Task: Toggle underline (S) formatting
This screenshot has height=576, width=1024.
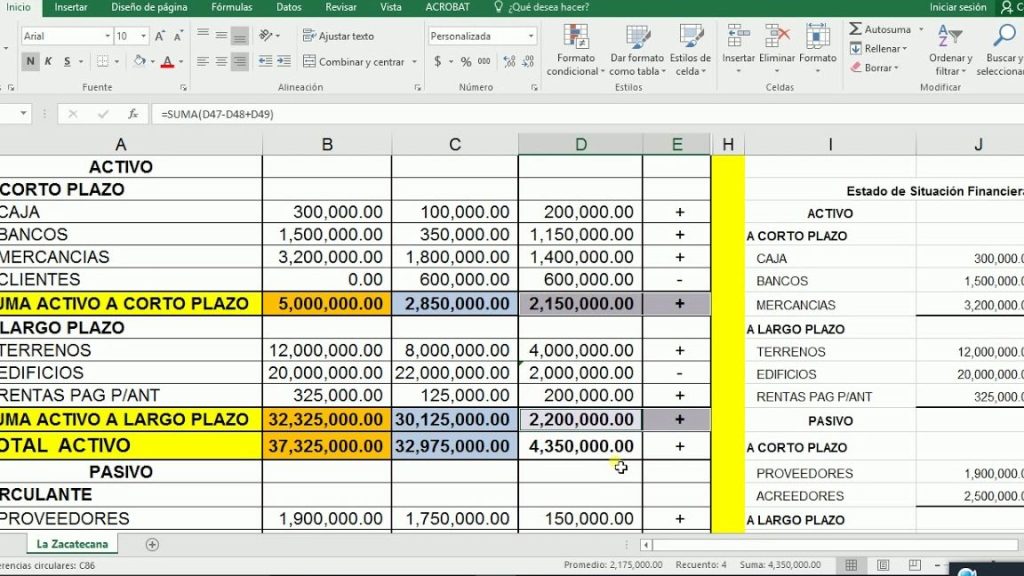Action: point(67,62)
